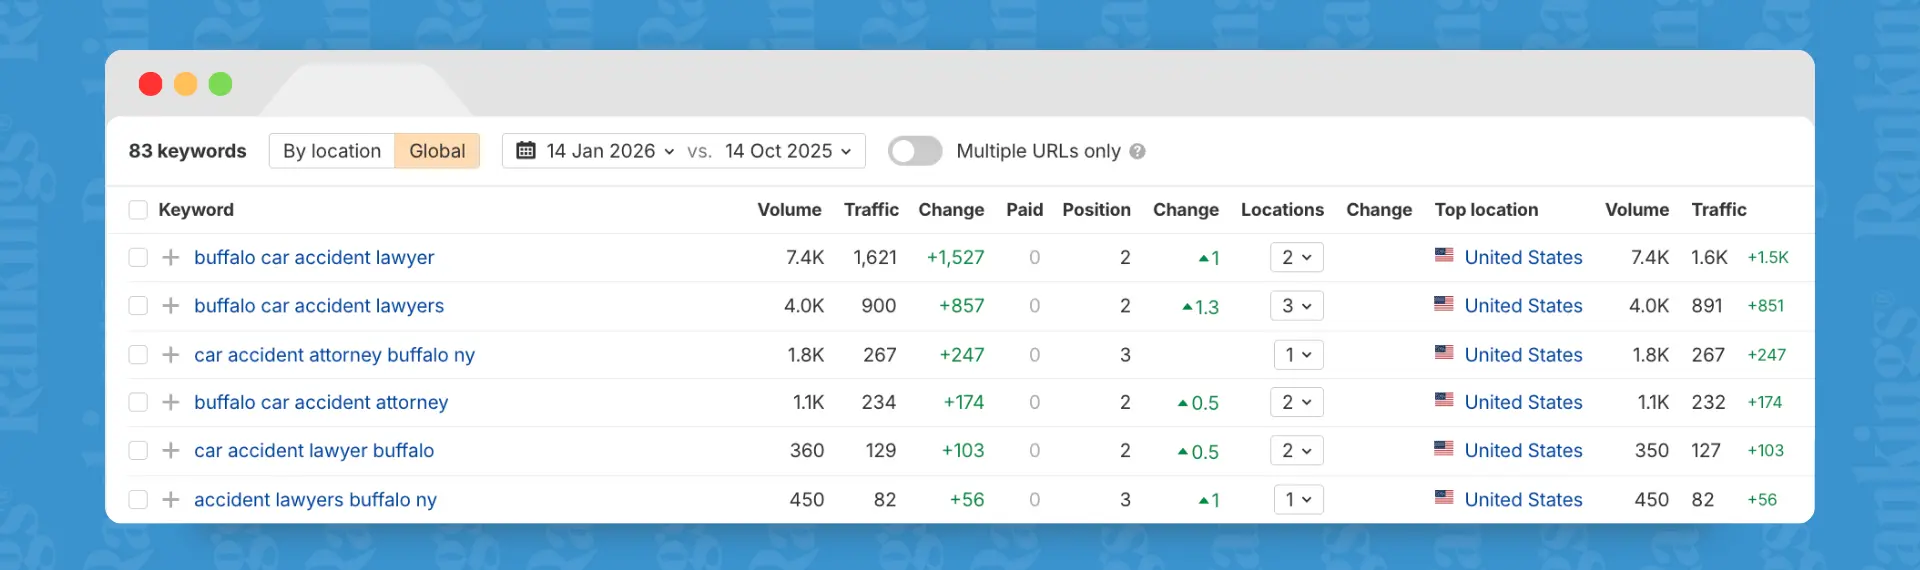Expand plus icon for car accident attorney buffalo ny
1920x570 pixels.
tap(171, 355)
